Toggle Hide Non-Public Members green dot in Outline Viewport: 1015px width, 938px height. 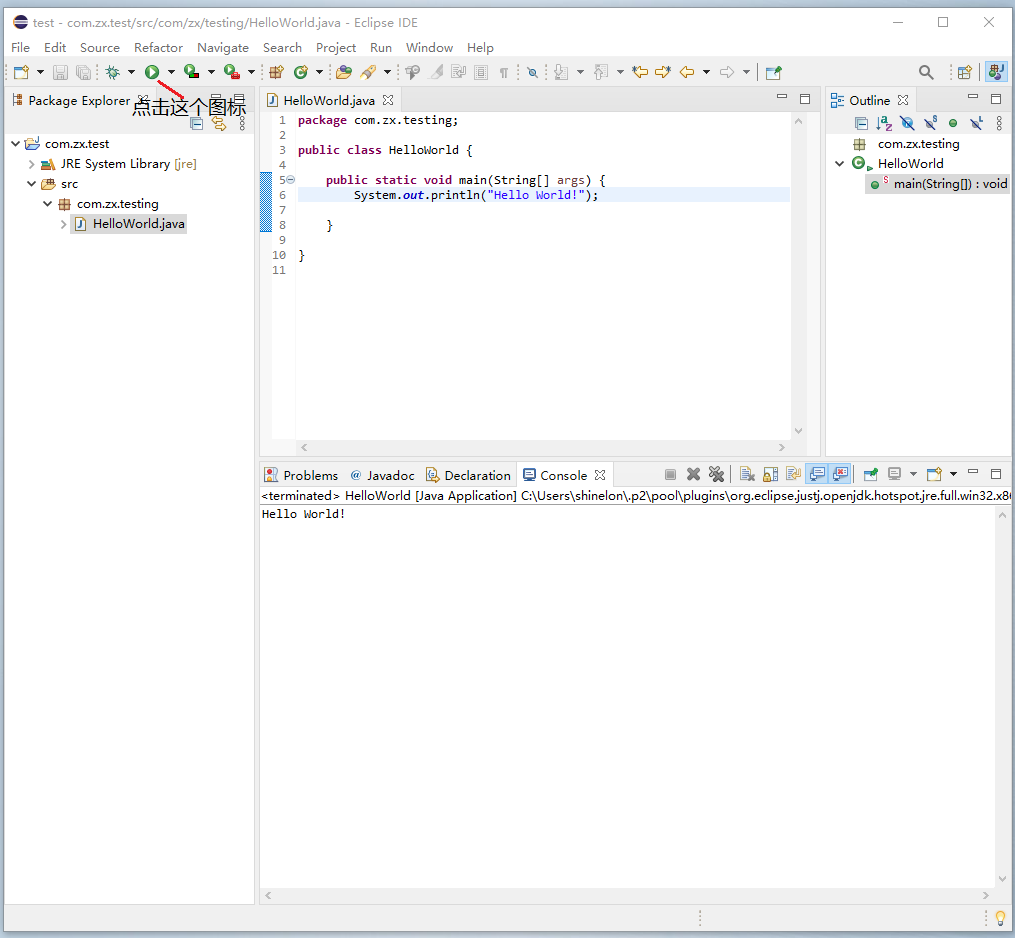tap(953, 123)
